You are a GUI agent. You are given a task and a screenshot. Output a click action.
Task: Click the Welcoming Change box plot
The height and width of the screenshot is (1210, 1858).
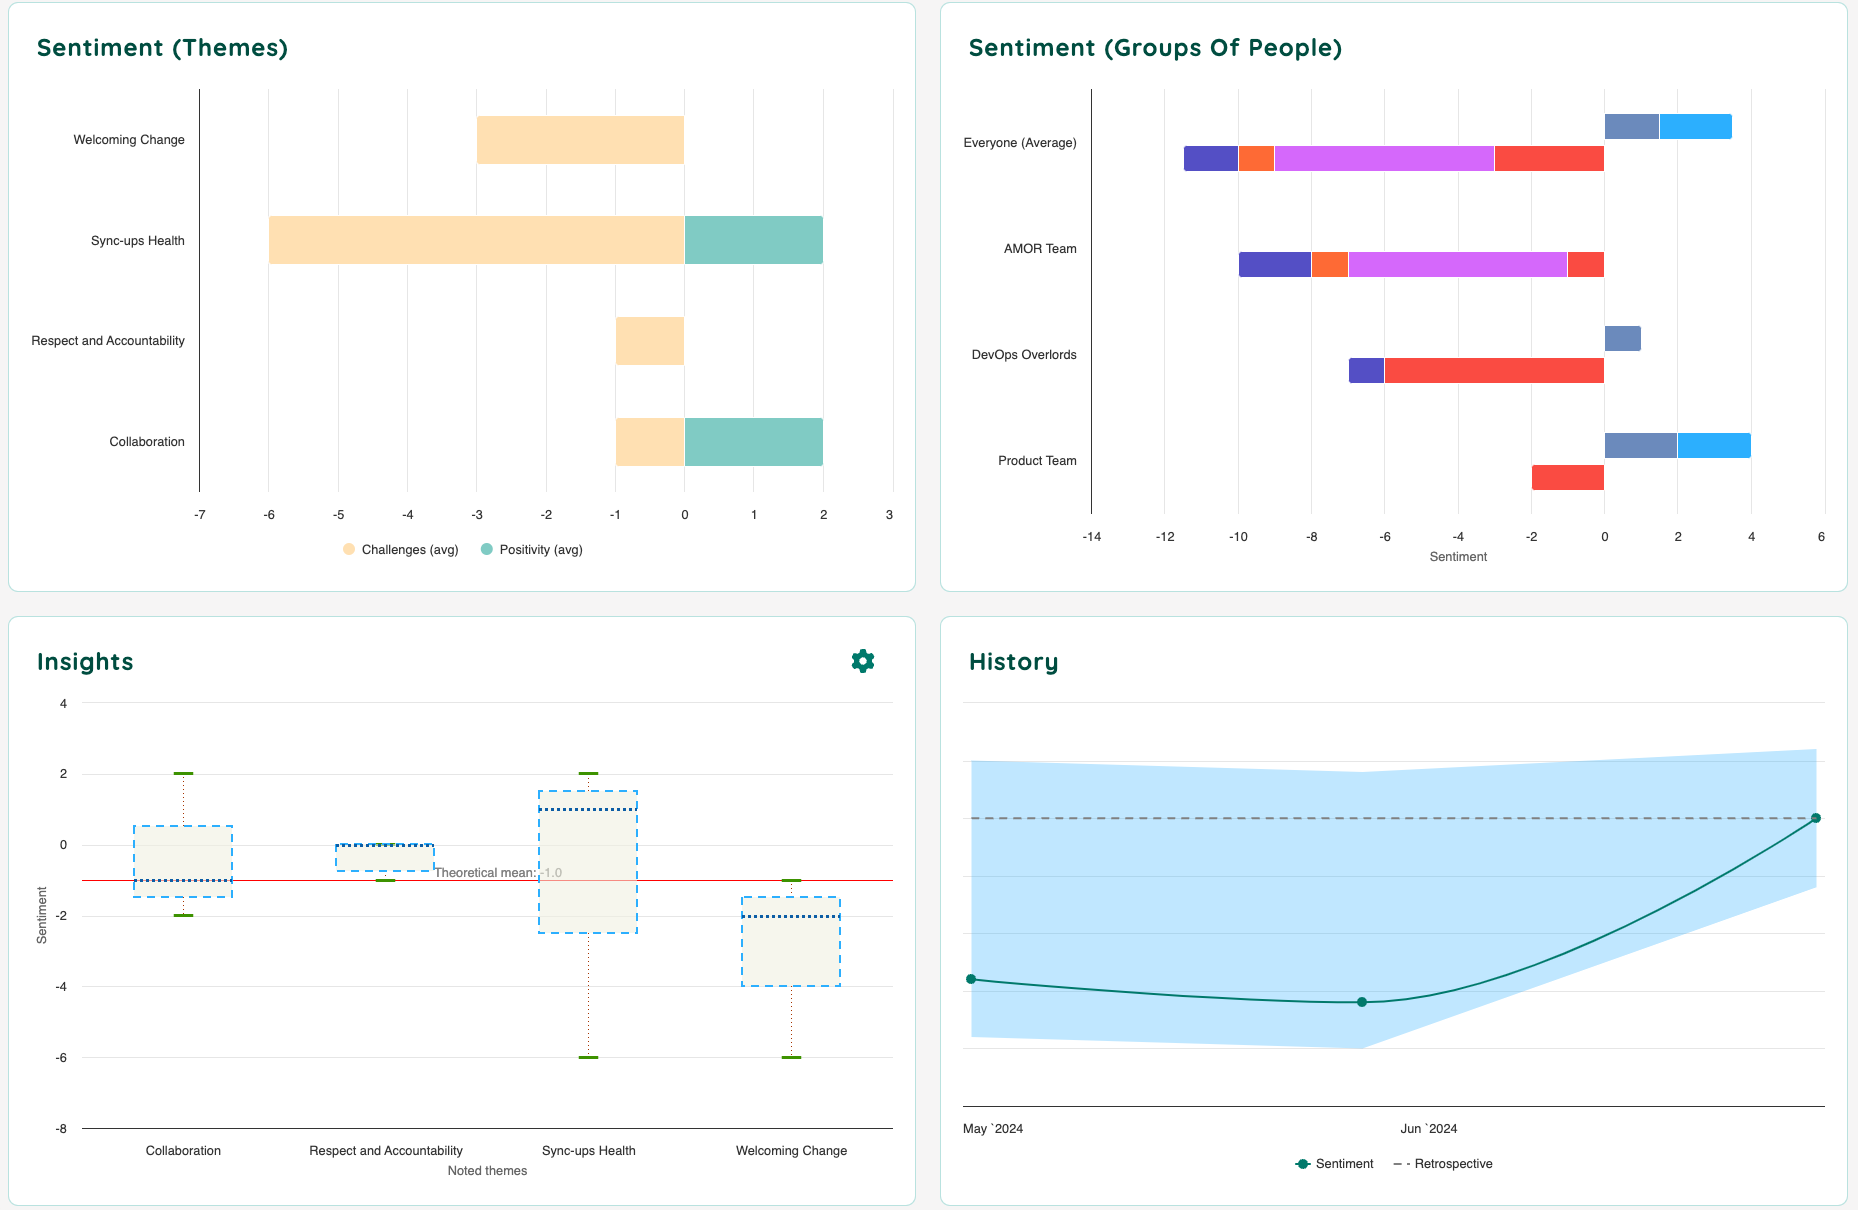pos(791,941)
